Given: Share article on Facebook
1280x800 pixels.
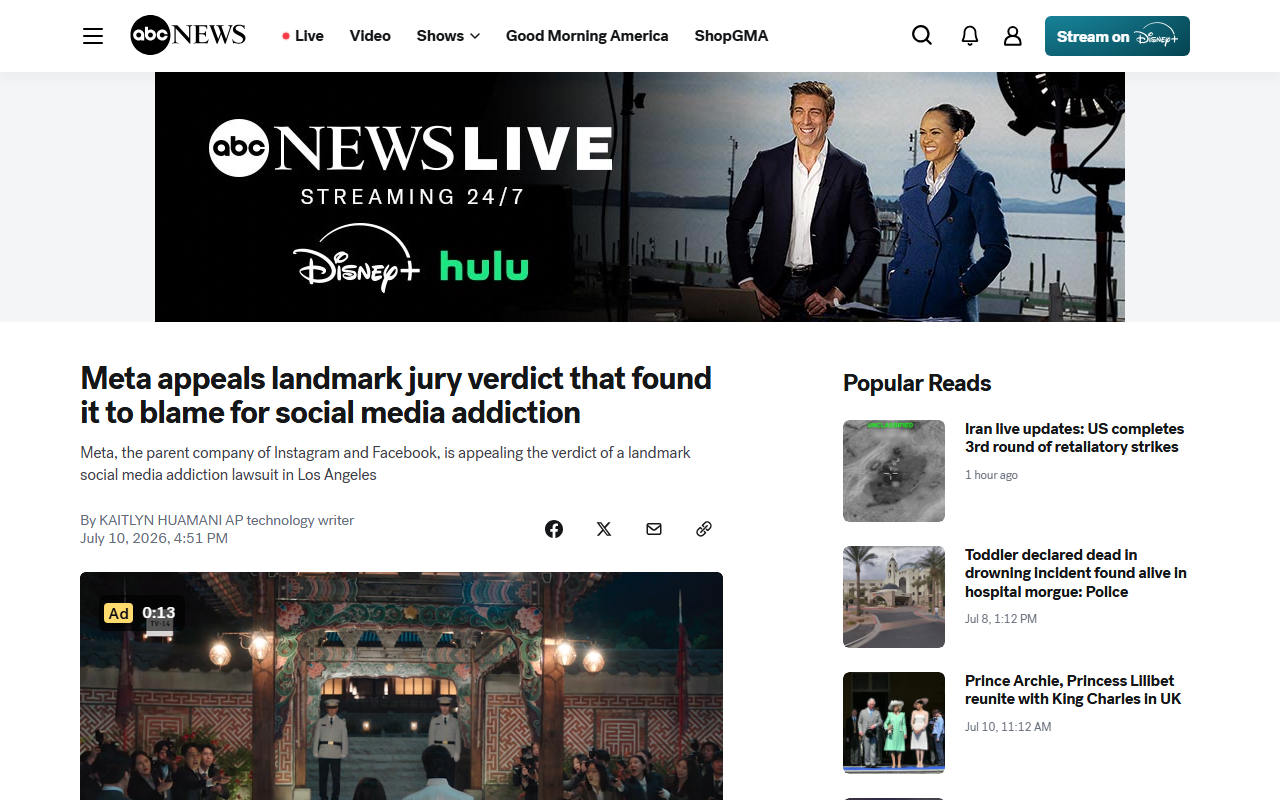Looking at the screenshot, I should pos(554,529).
